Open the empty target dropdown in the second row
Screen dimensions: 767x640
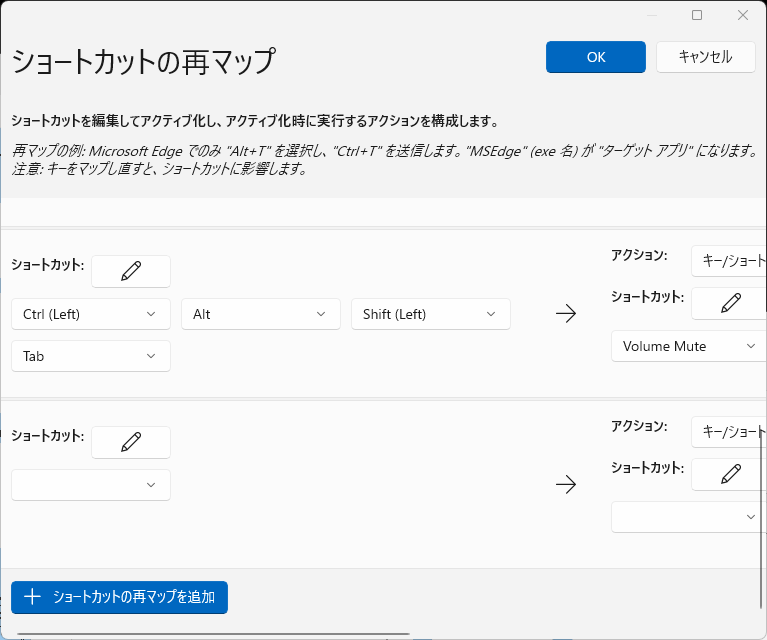[x=688, y=517]
